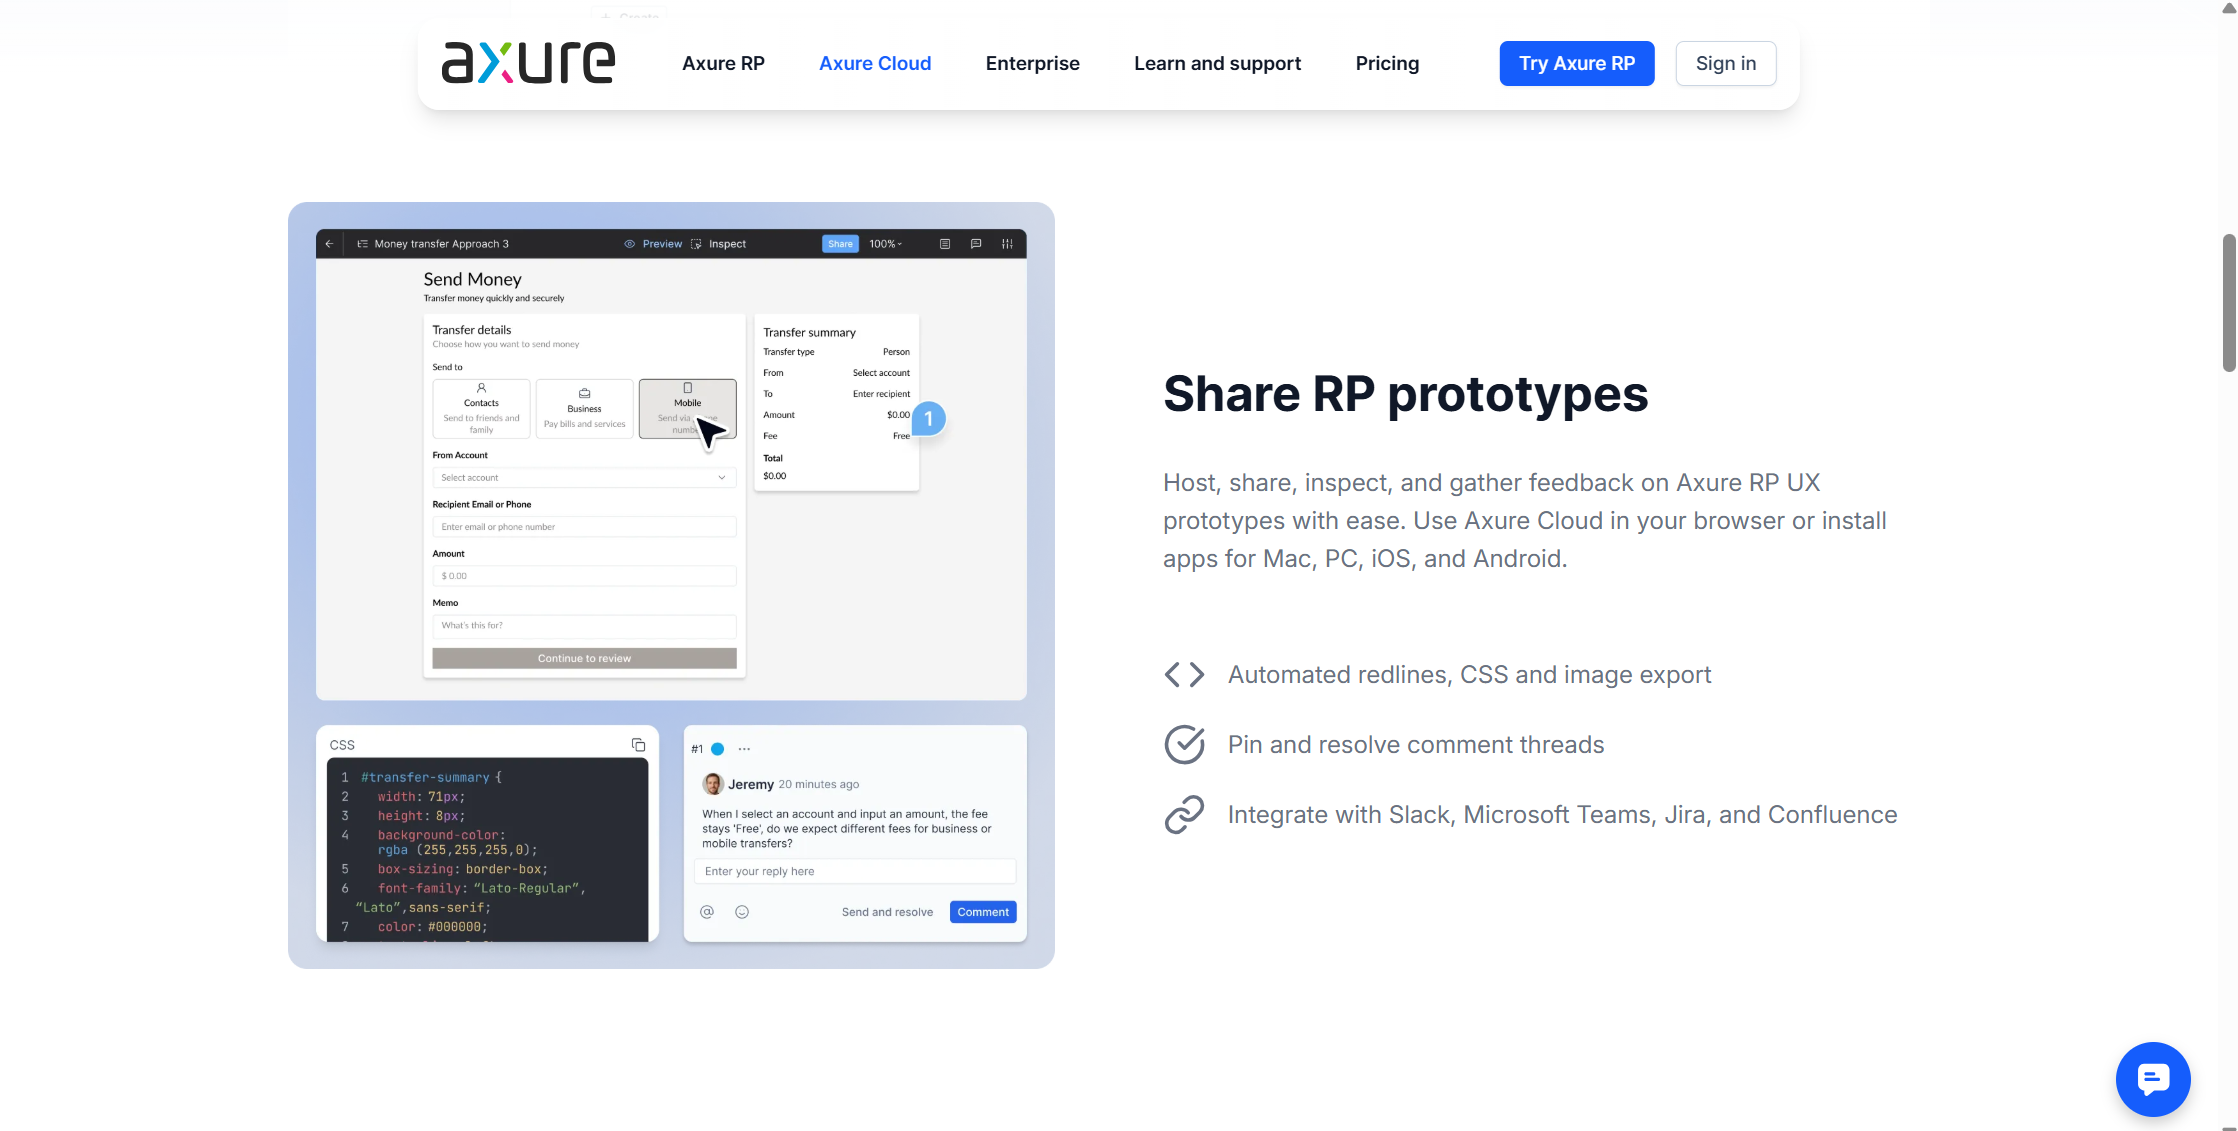Screen dimensions: 2238x1131
Task: Open the Axure Cloud menu item
Action: (x=875, y=63)
